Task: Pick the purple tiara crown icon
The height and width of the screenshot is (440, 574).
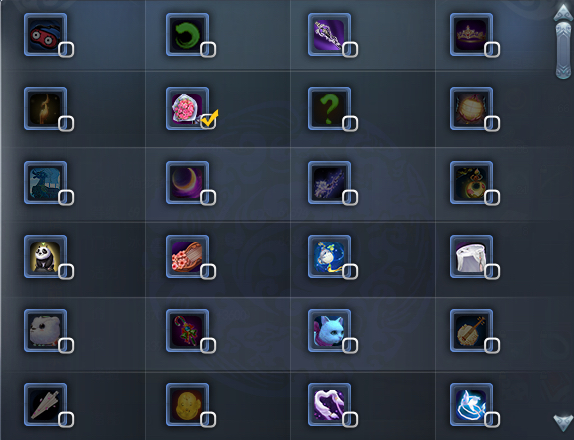Action: (x=472, y=35)
